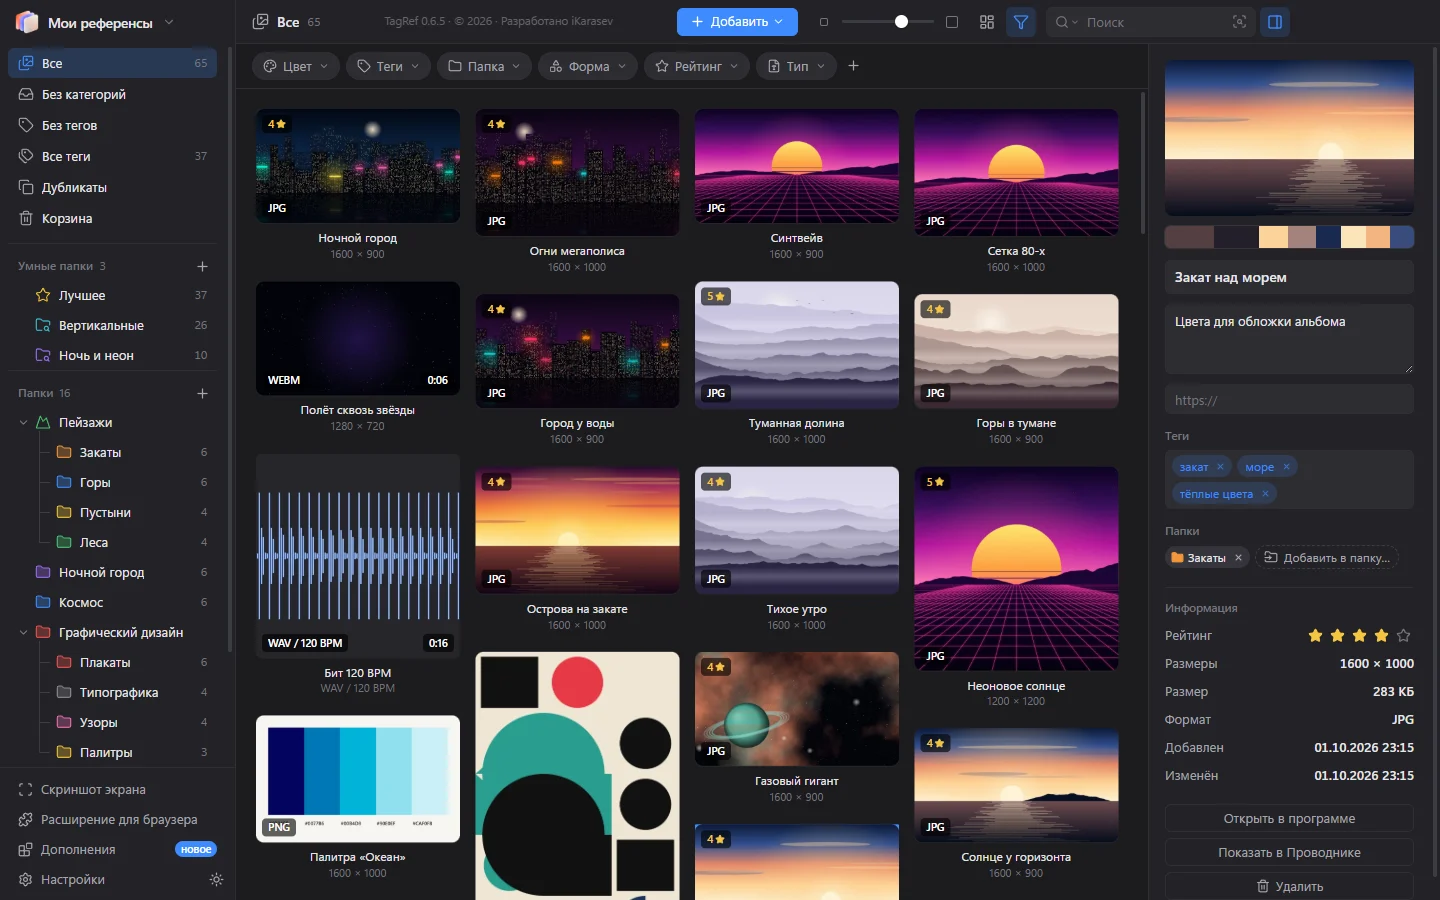Click the image search icon in search field
Viewport: 1440px width, 900px height.
(1239, 22)
